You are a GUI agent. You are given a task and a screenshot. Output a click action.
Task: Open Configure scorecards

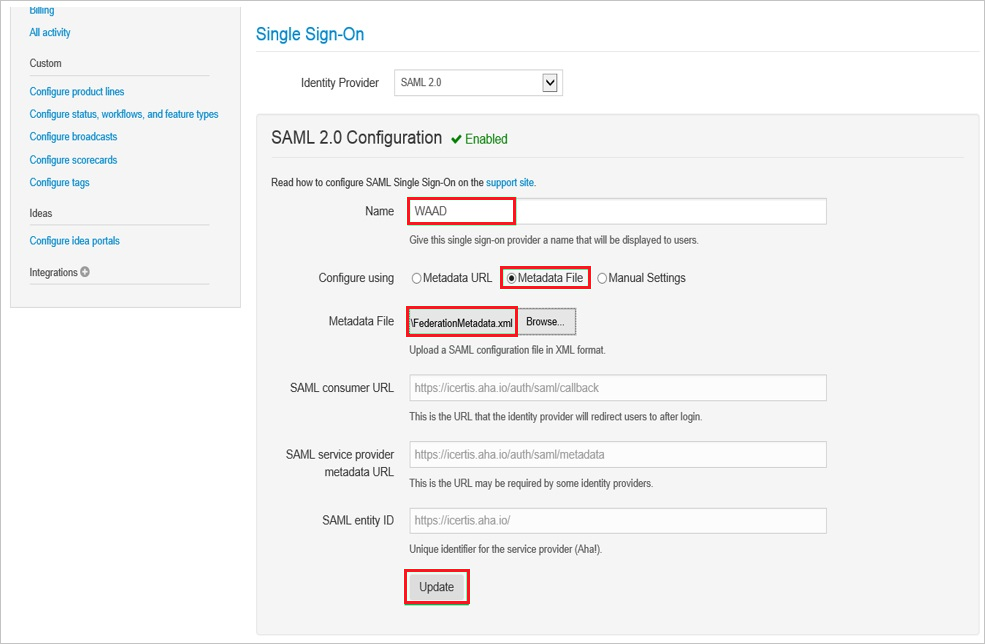73,159
